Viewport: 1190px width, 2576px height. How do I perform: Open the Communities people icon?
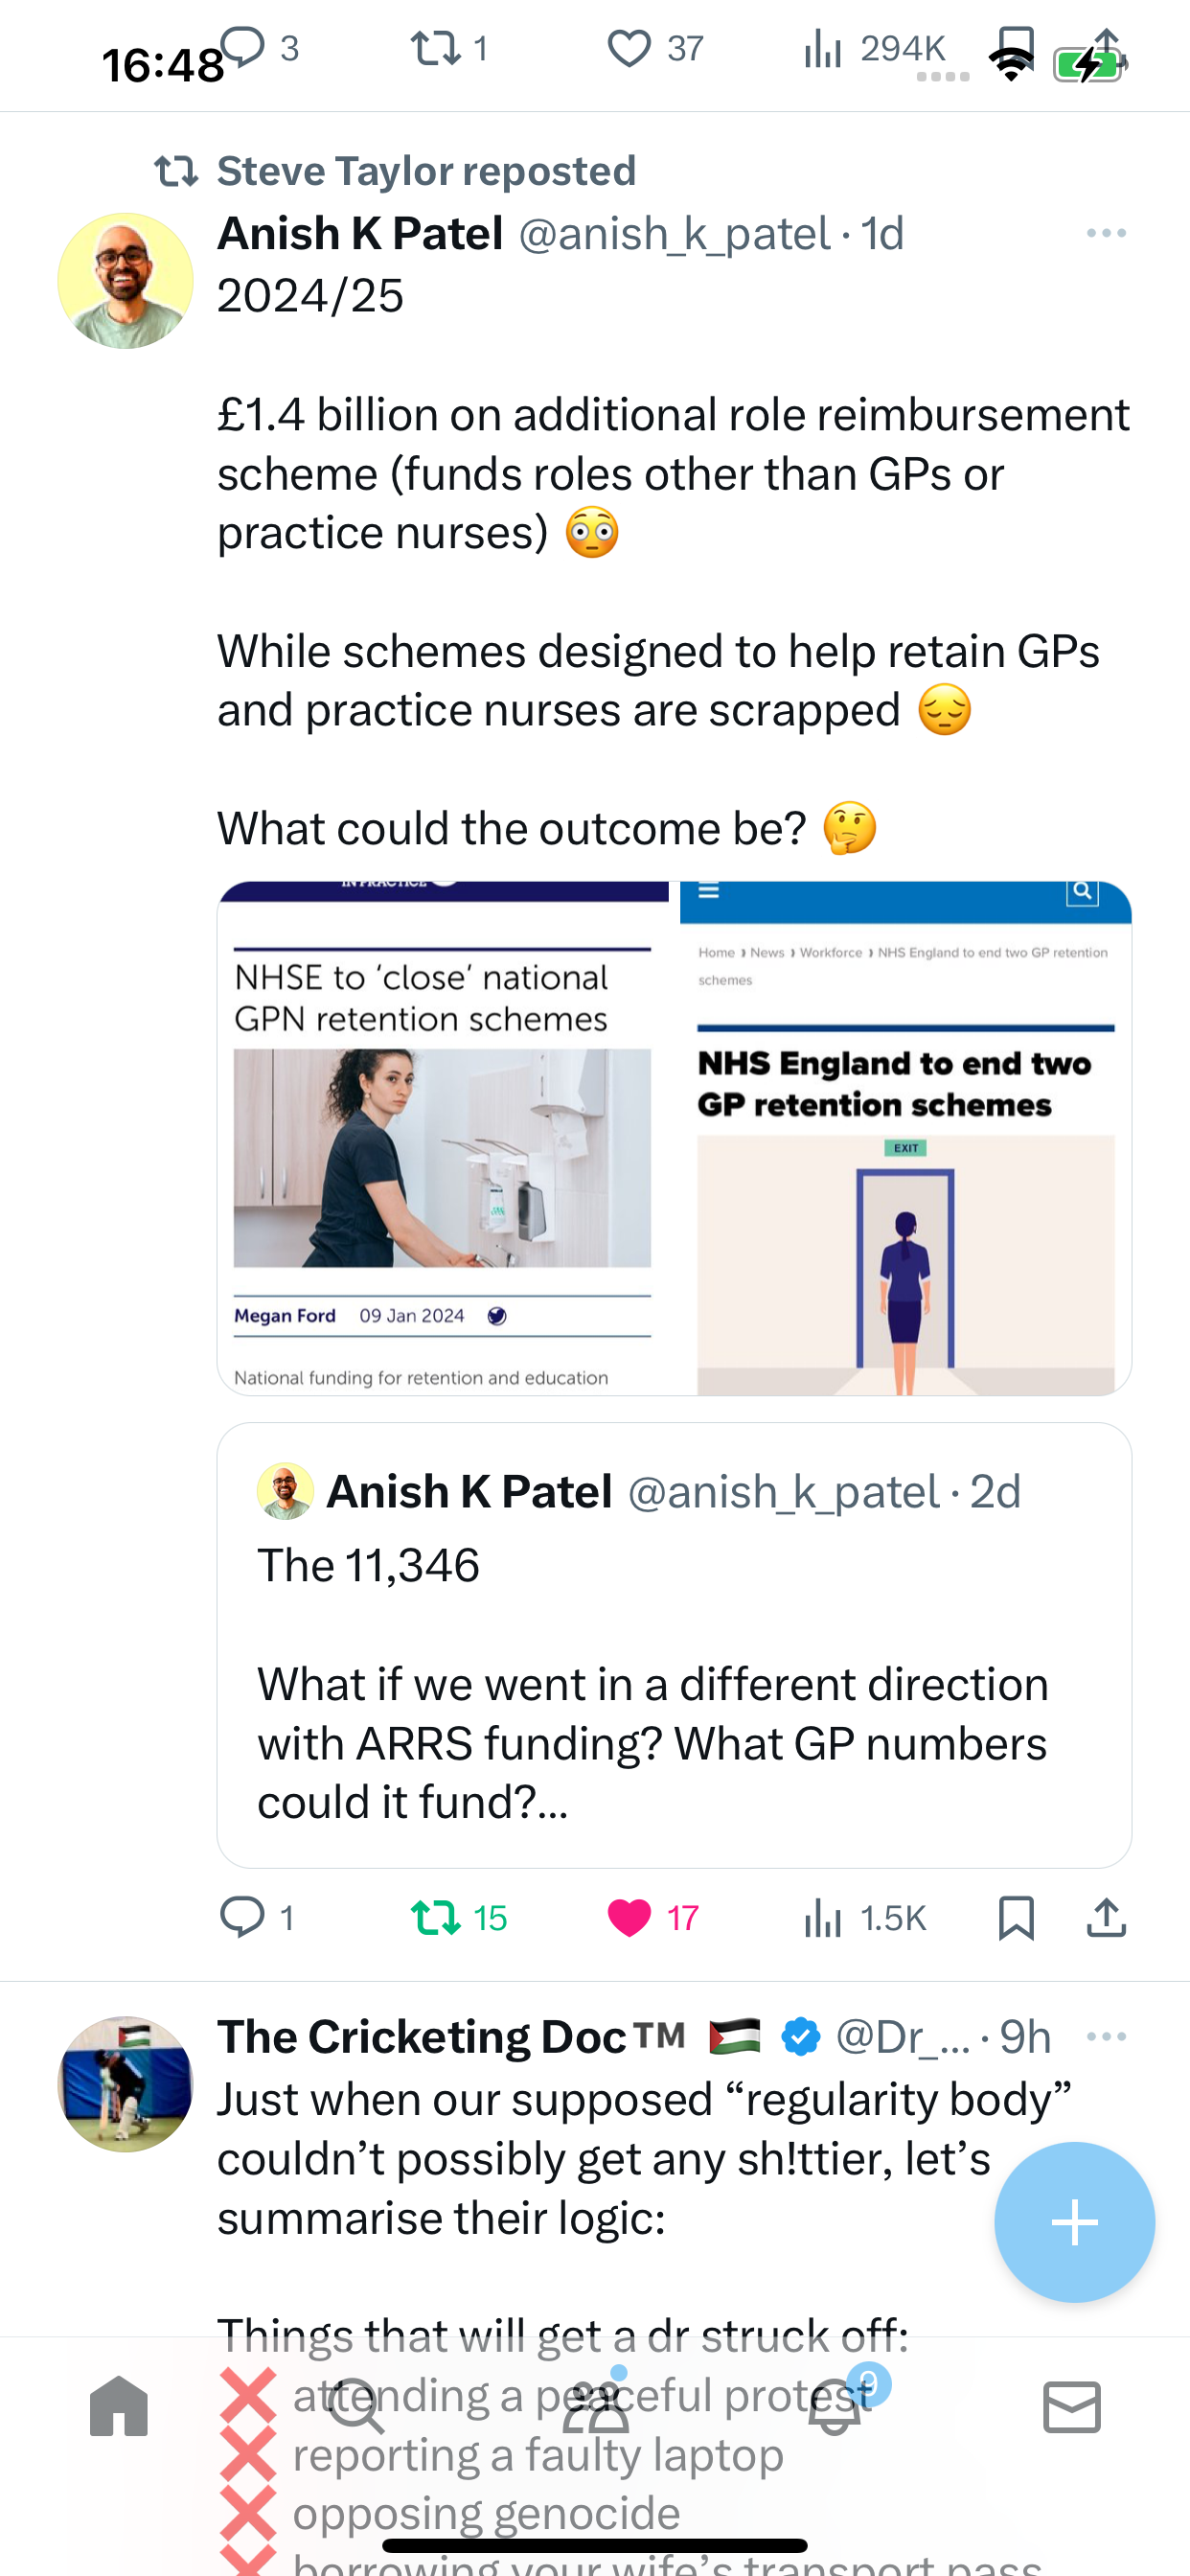(x=596, y=2406)
